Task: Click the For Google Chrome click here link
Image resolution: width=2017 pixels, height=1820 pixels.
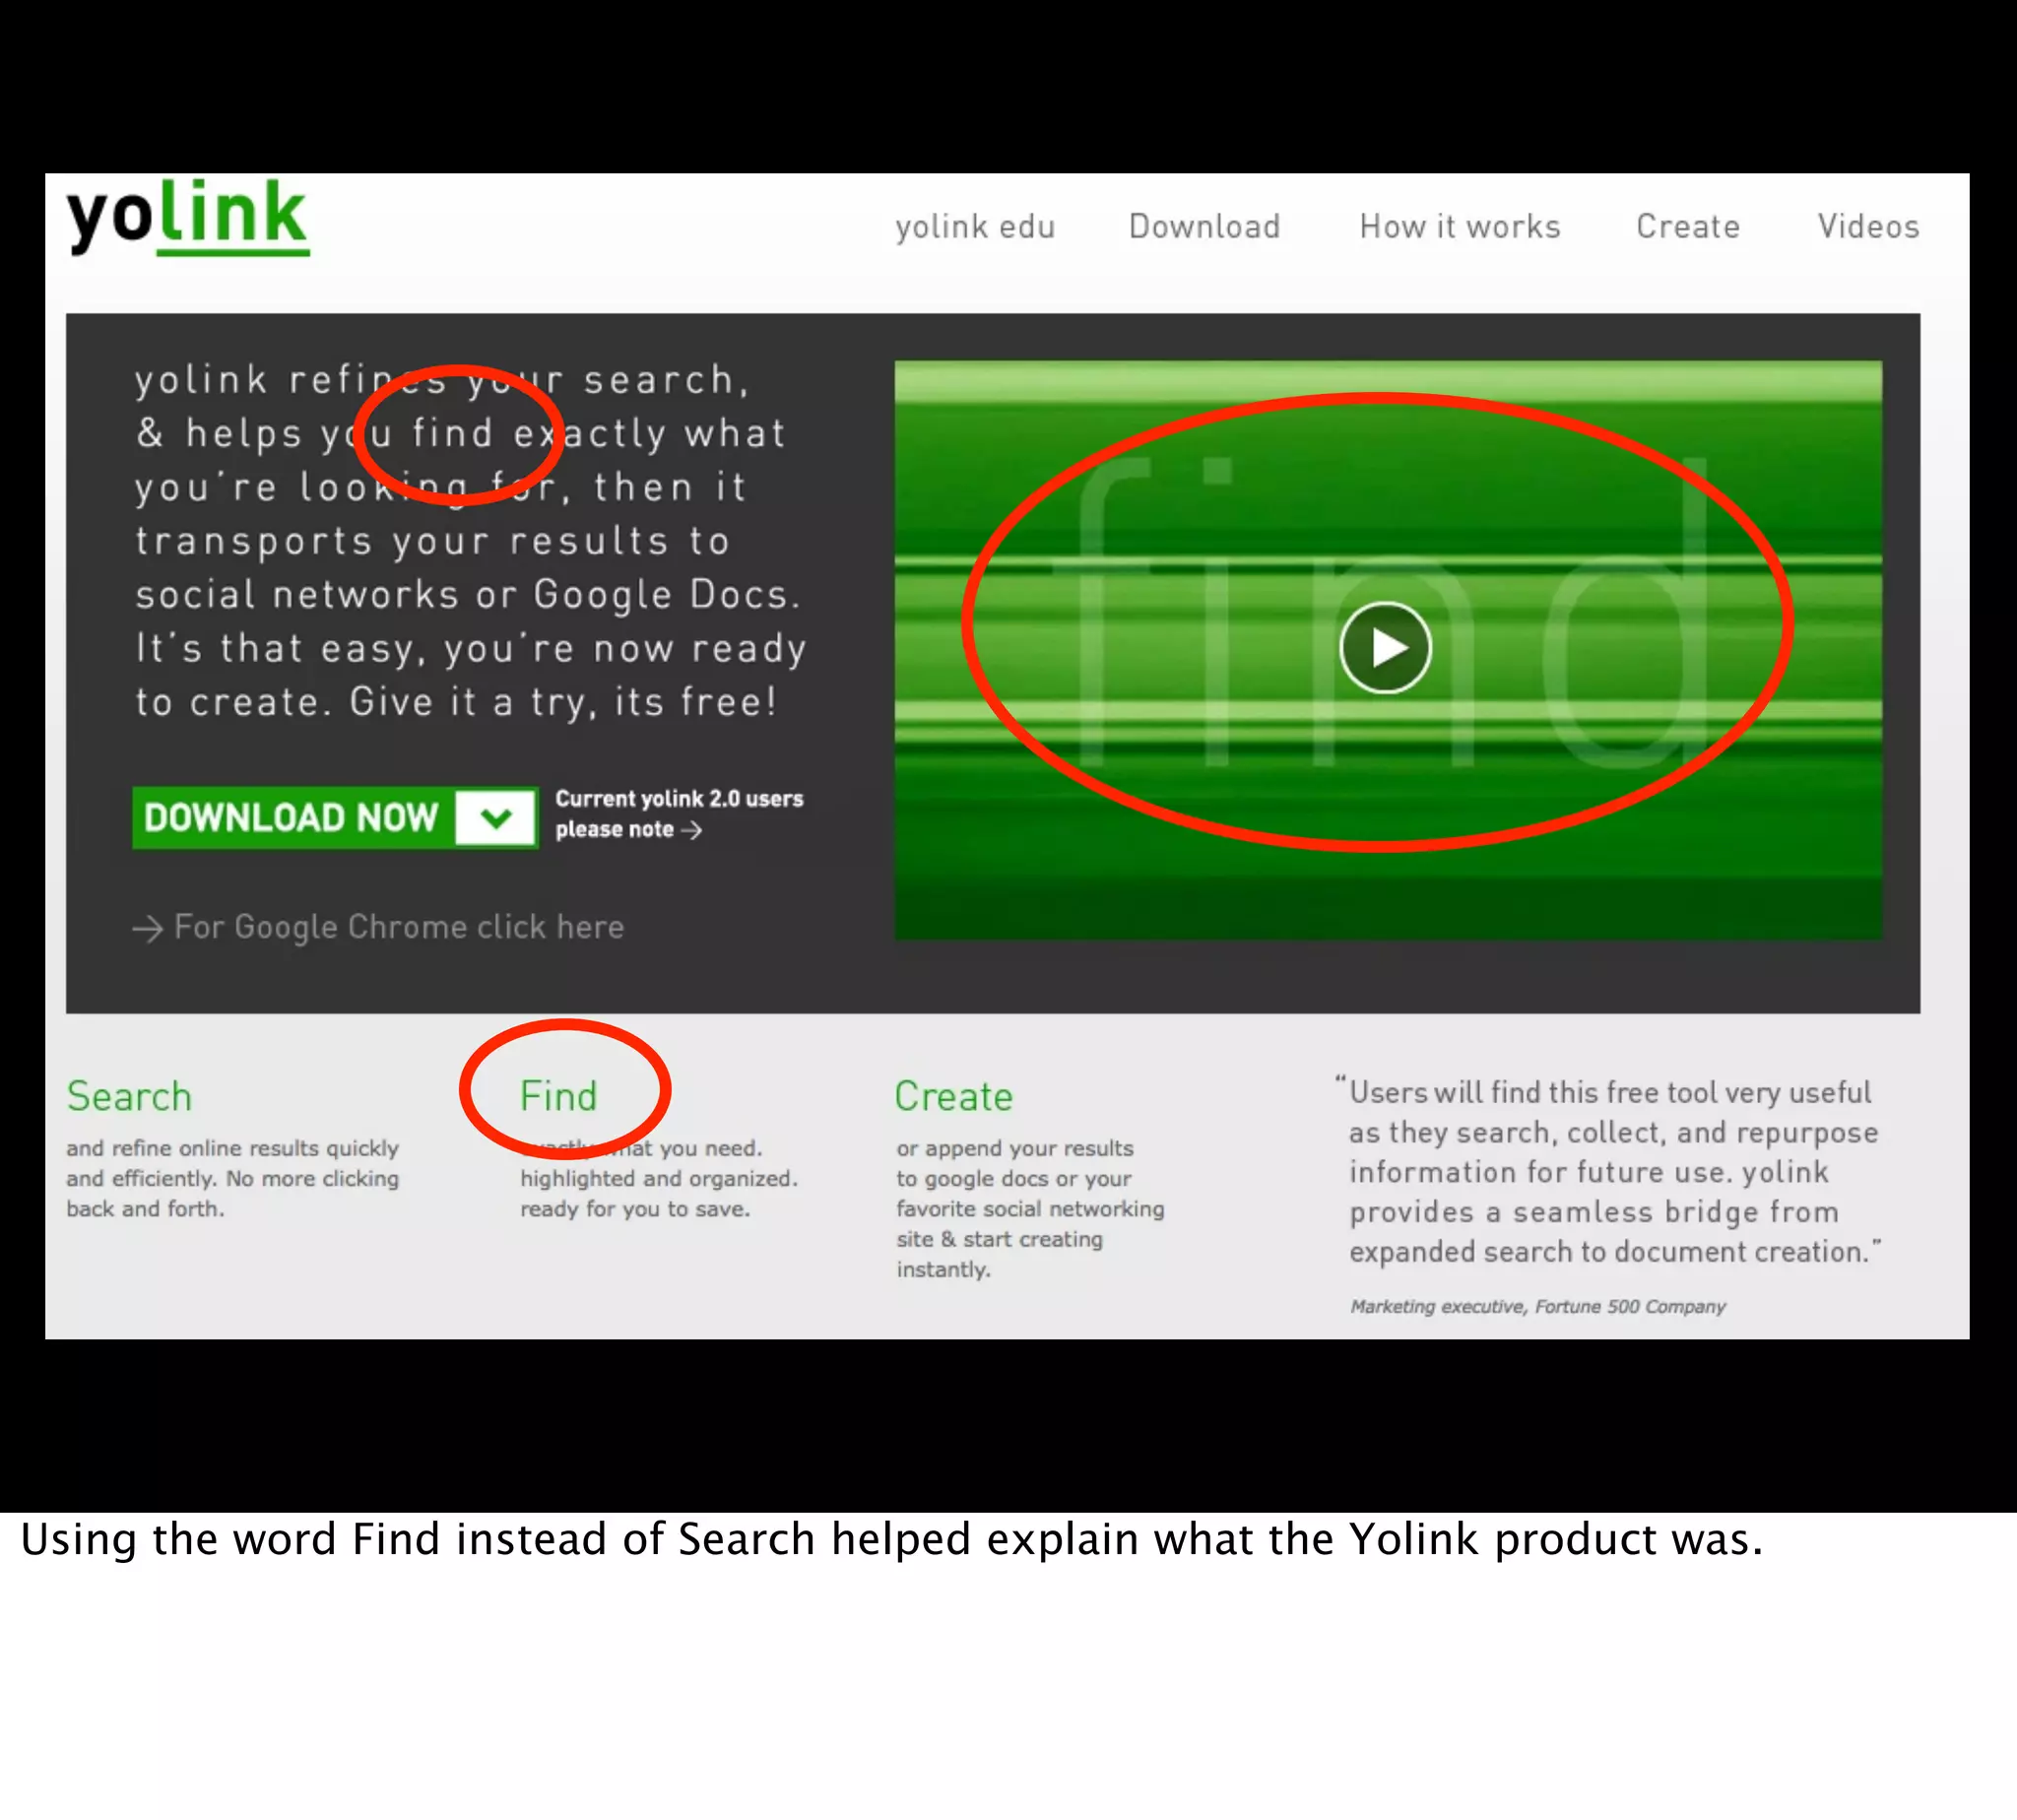Action: click(x=399, y=927)
